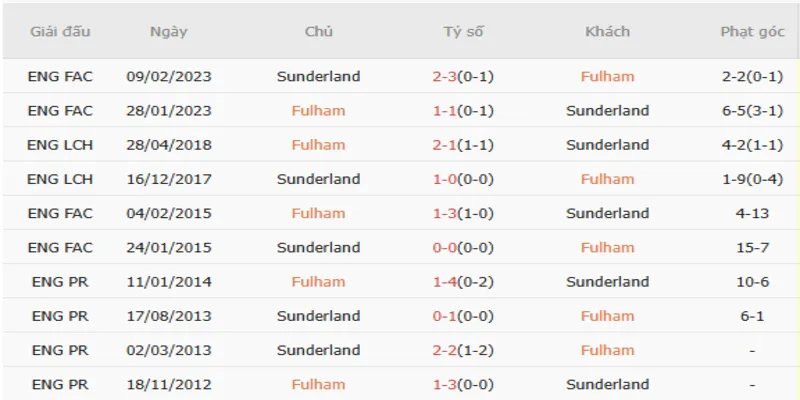The height and width of the screenshot is (400, 800).
Task: Click Fulham in the 28/04/2018 match row
Action: point(318,145)
